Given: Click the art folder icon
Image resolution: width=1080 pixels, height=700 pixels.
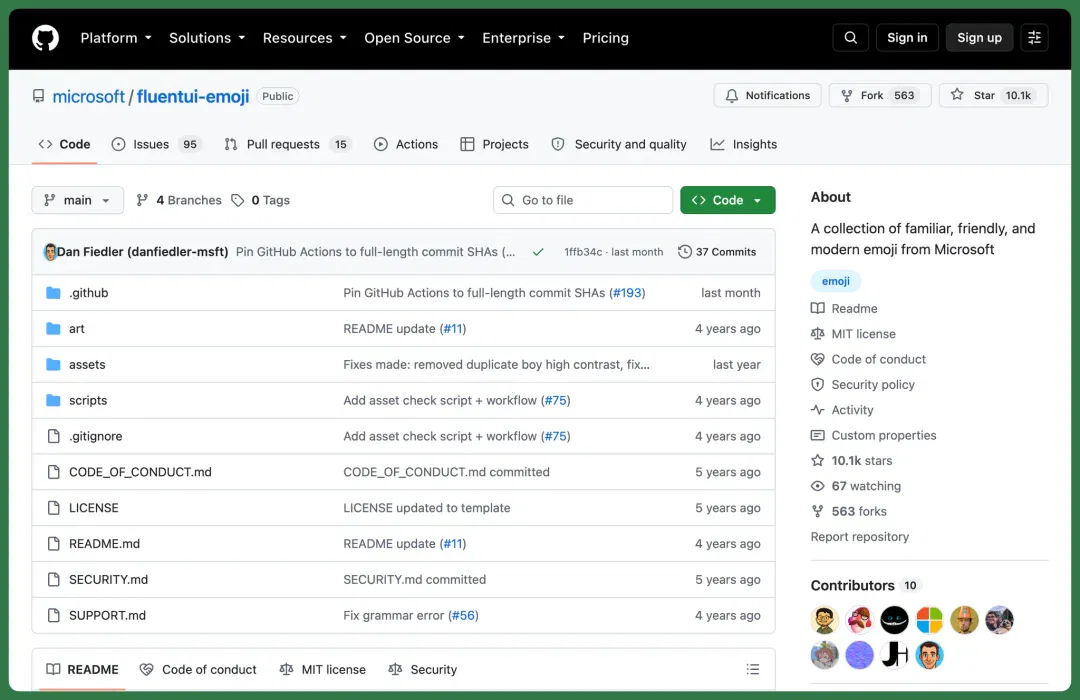Looking at the screenshot, I should coord(53,329).
